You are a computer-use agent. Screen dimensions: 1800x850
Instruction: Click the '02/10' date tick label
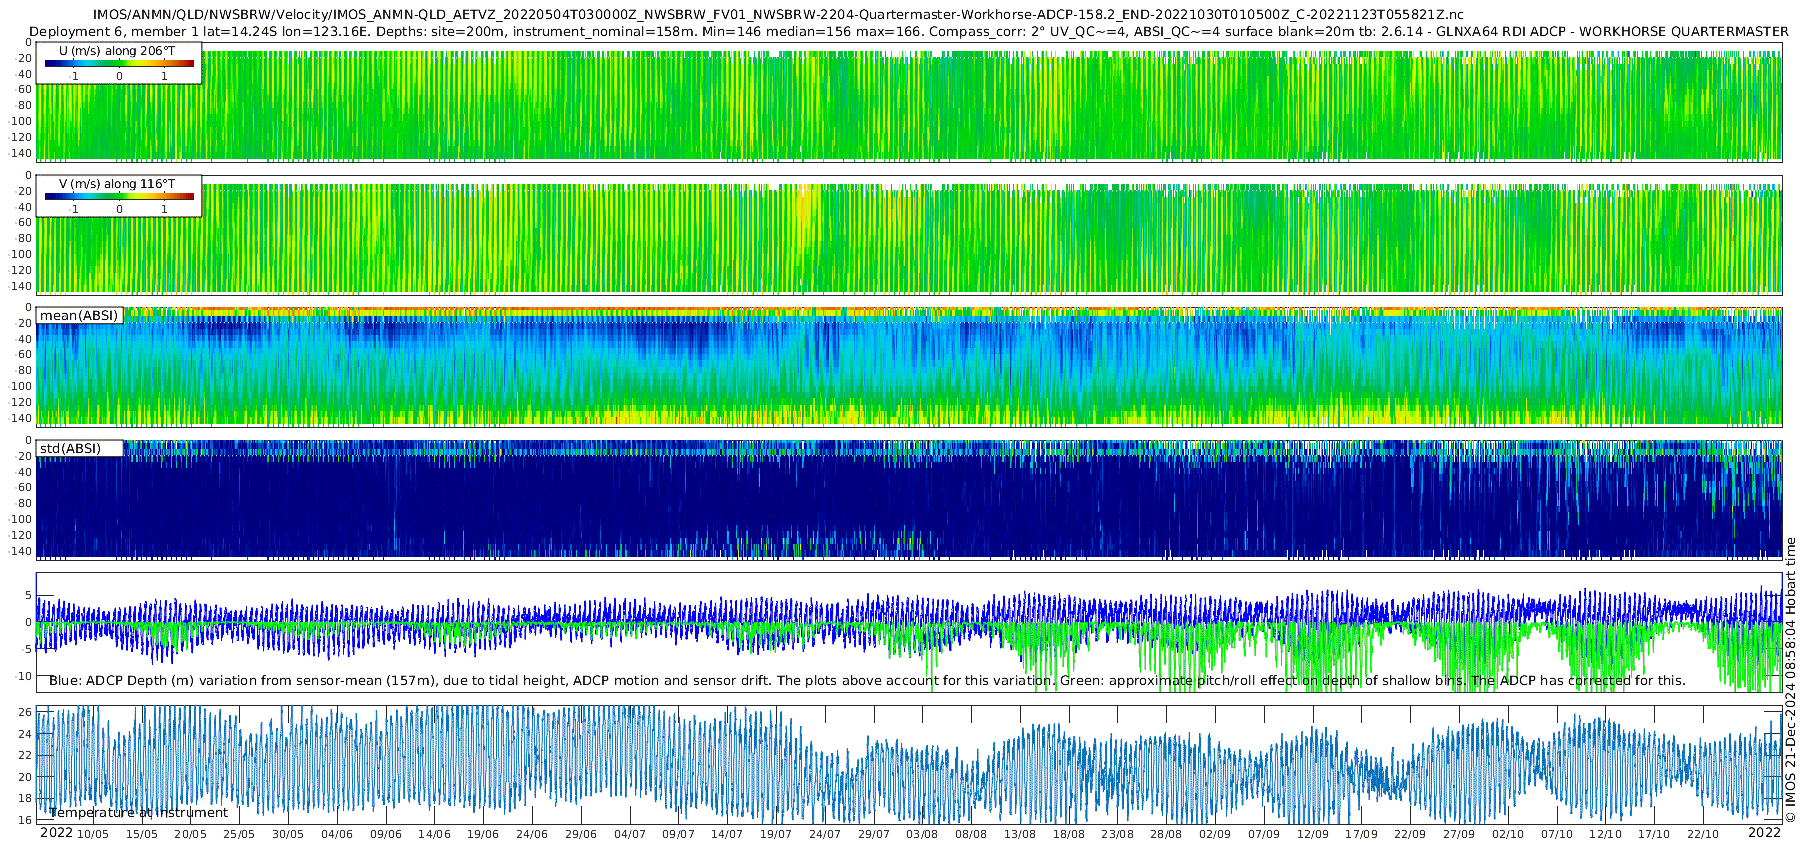[1508, 834]
